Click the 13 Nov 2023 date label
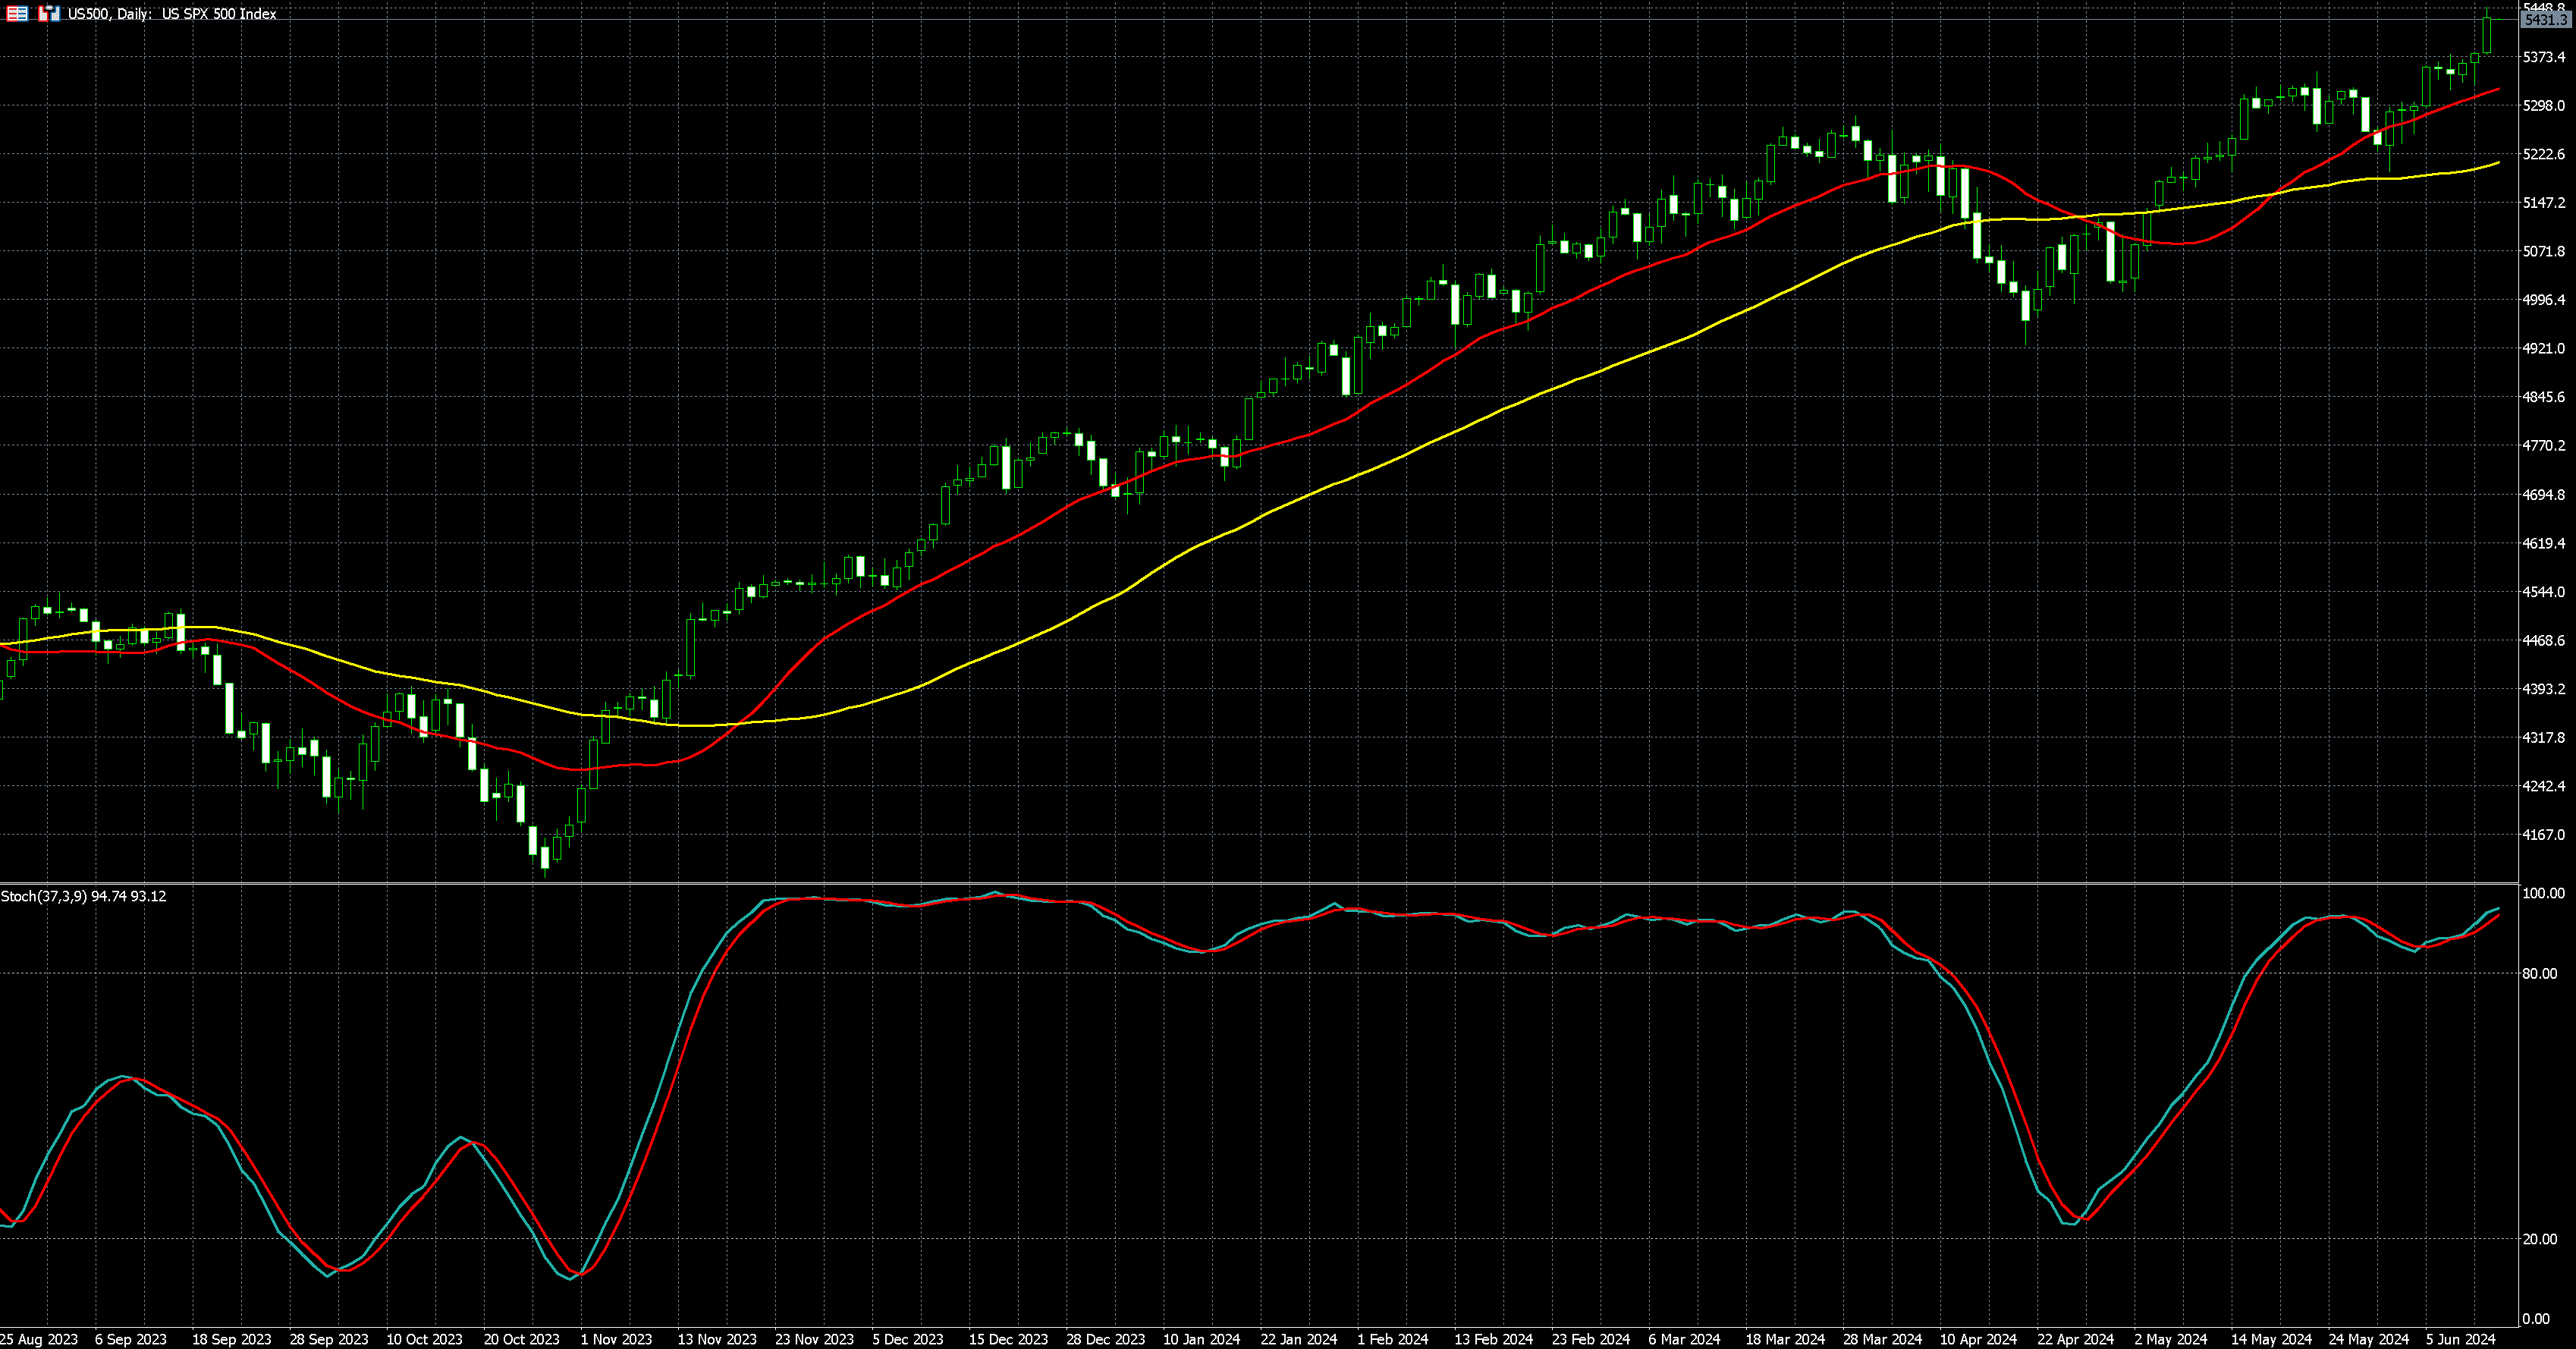 [717, 1339]
